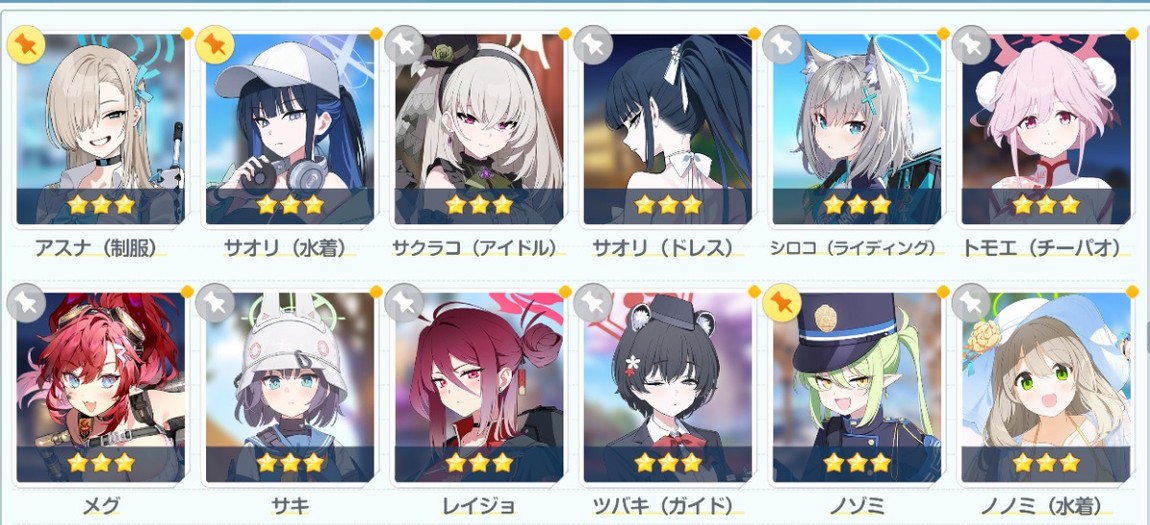Screen dimensions: 1150x525
Task: Select the シロコ(ライディング) portrait thumbnail
Action: pyautogui.click(x=857, y=129)
